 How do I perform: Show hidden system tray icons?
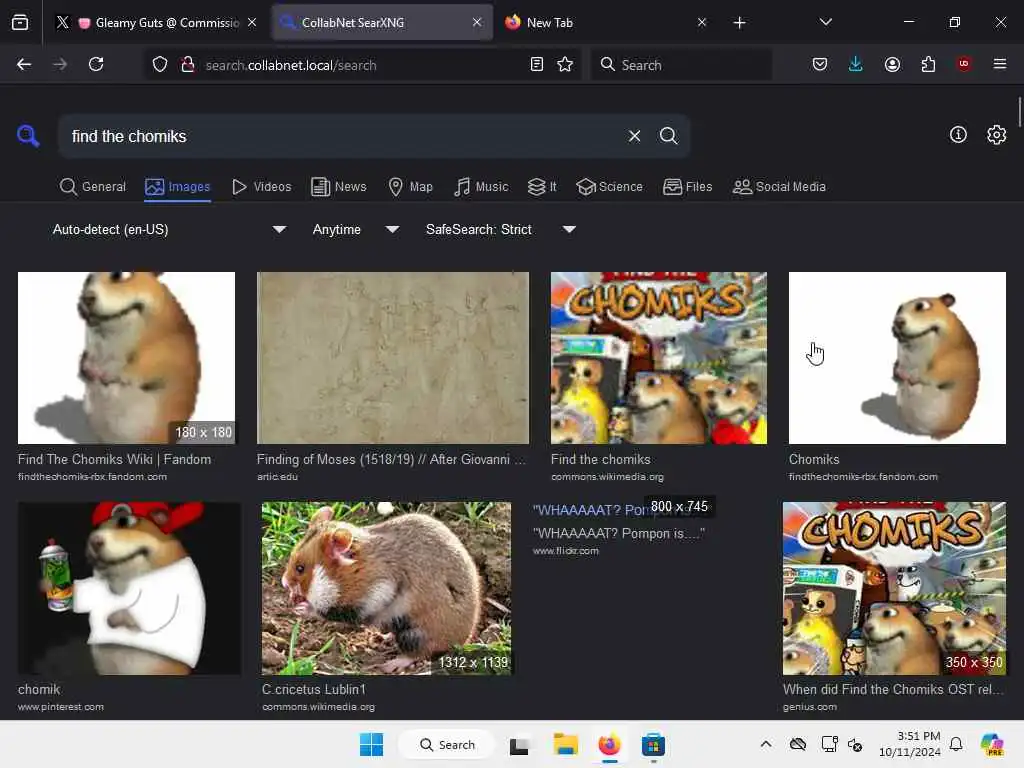pyautogui.click(x=766, y=744)
